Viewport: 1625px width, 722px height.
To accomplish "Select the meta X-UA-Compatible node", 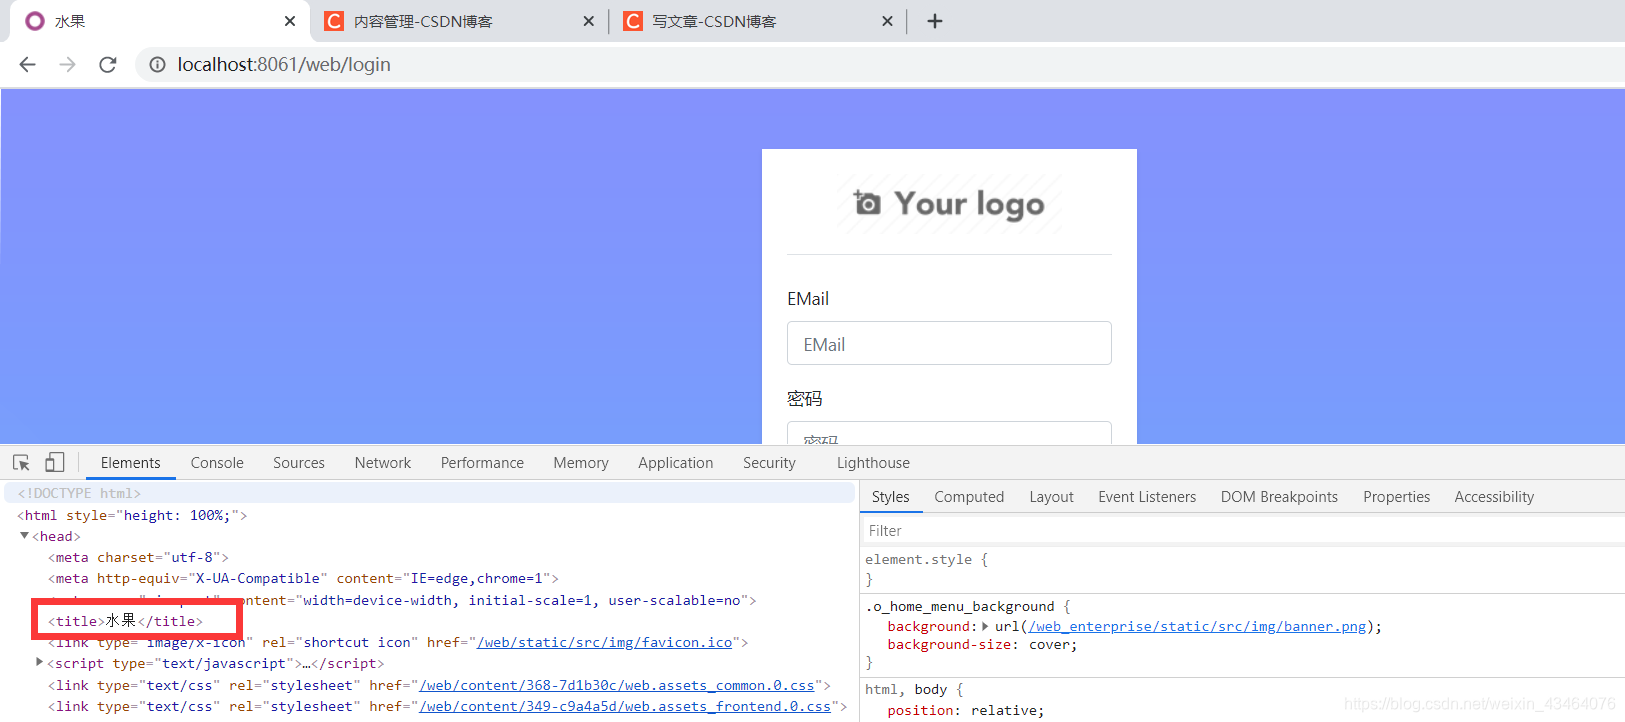I will point(303,578).
